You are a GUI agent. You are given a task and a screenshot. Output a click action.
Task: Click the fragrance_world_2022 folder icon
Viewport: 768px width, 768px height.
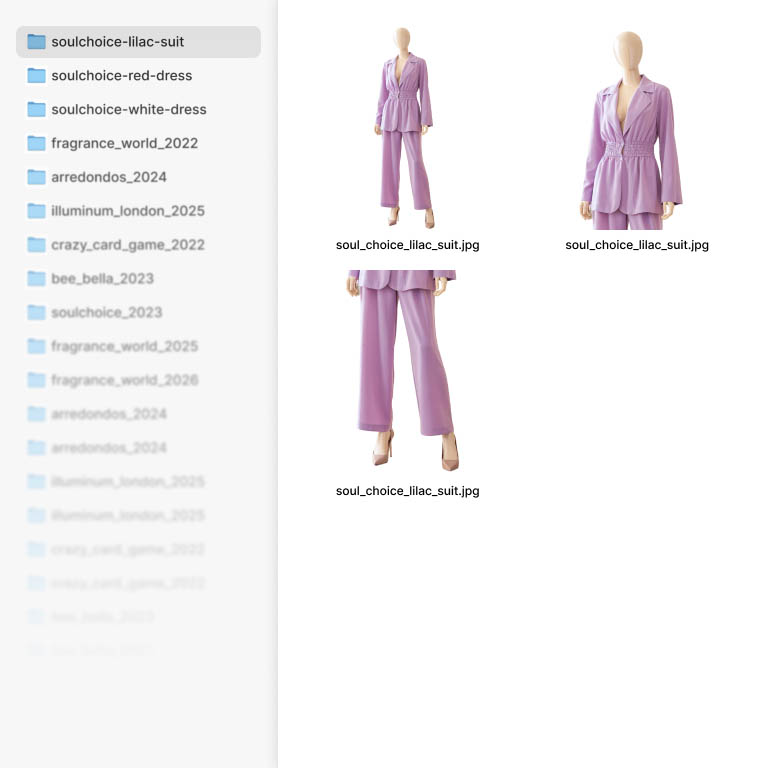tap(36, 143)
